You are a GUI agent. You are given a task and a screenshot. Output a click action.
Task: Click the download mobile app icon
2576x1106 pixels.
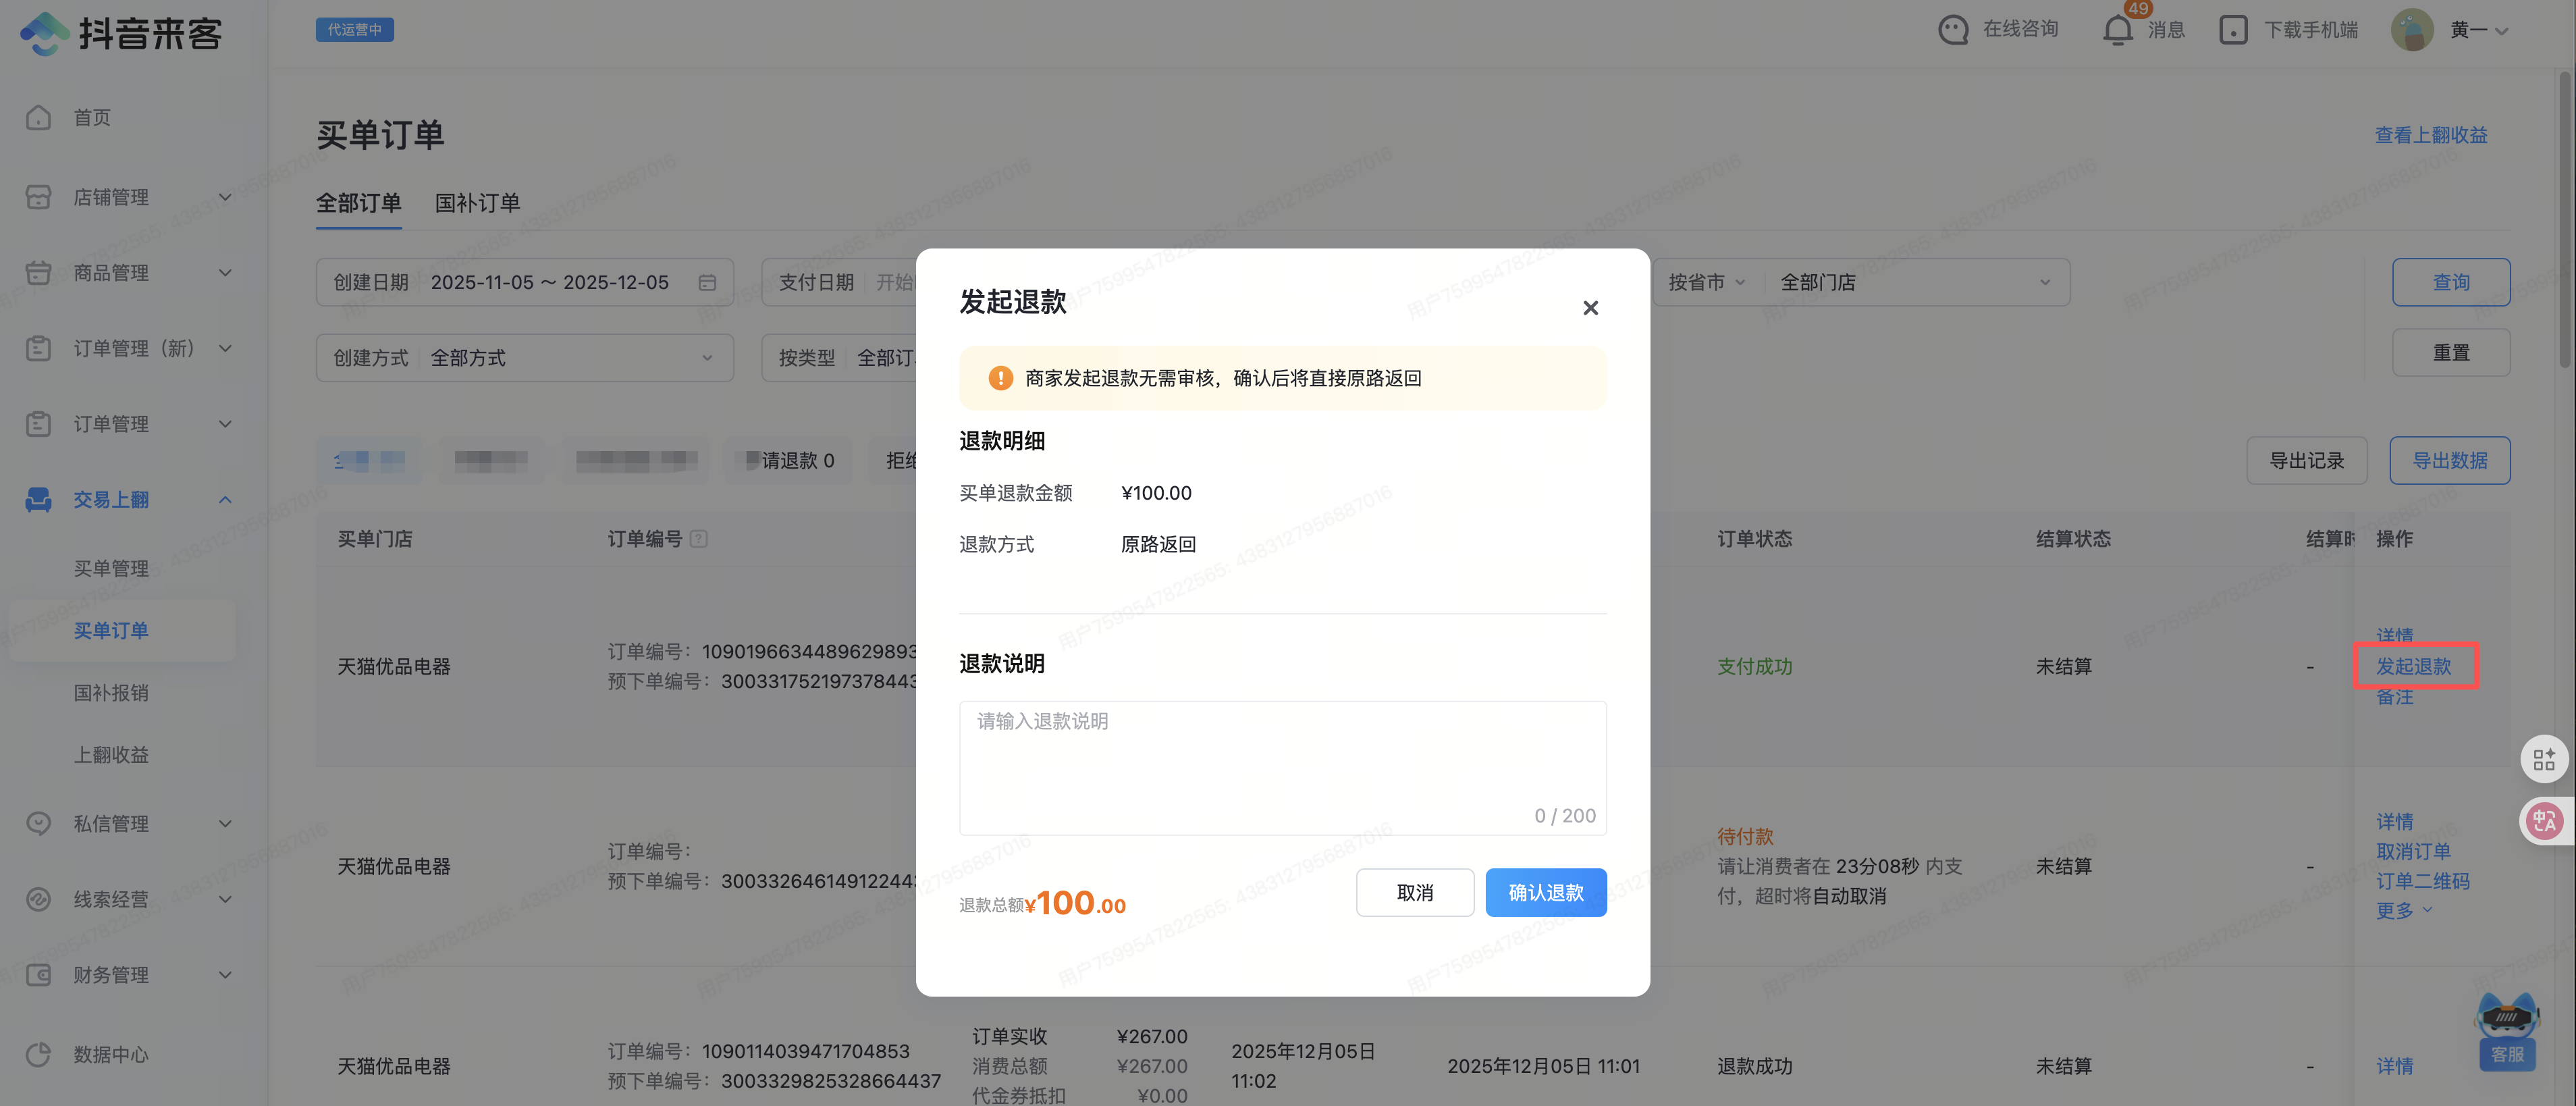click(x=2233, y=30)
